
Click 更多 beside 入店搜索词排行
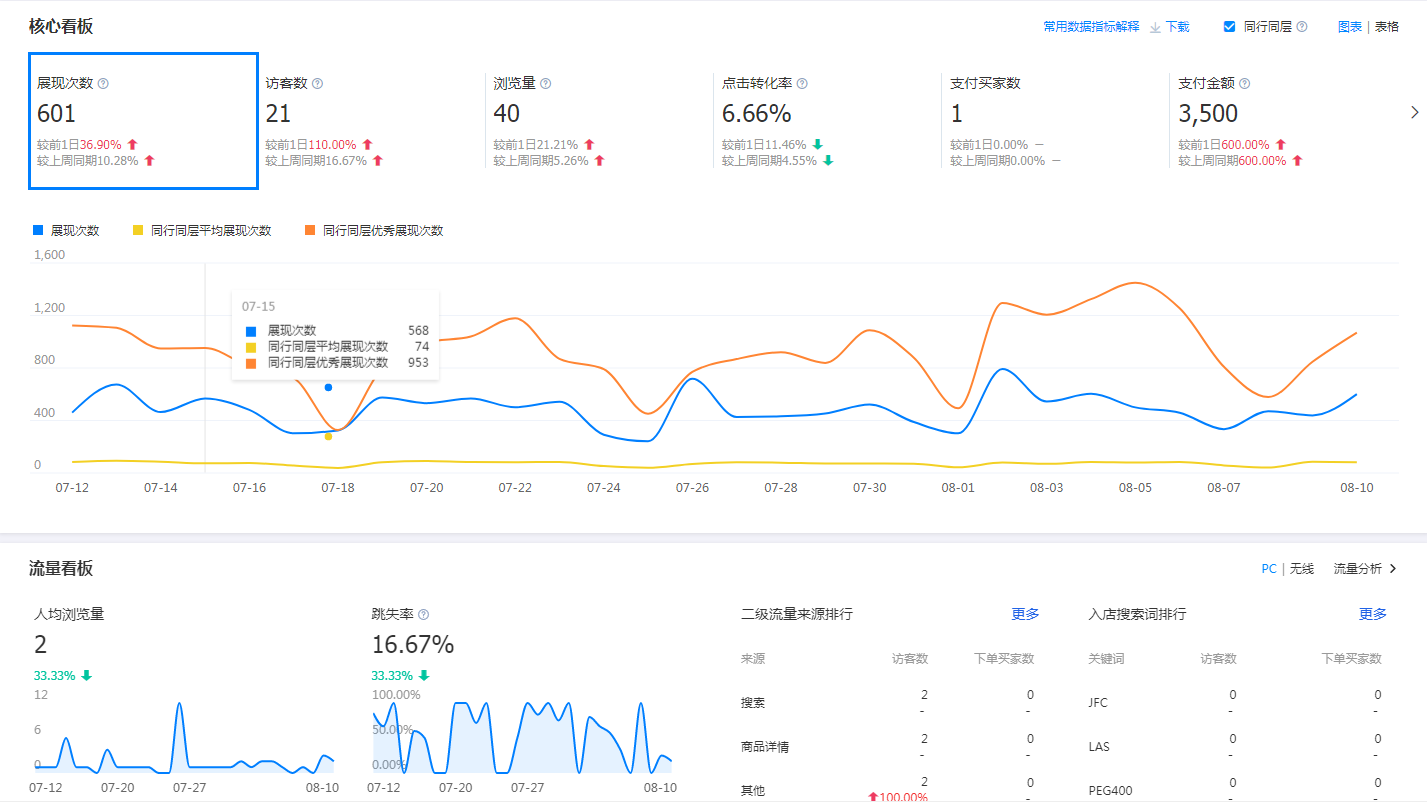coord(1371,614)
